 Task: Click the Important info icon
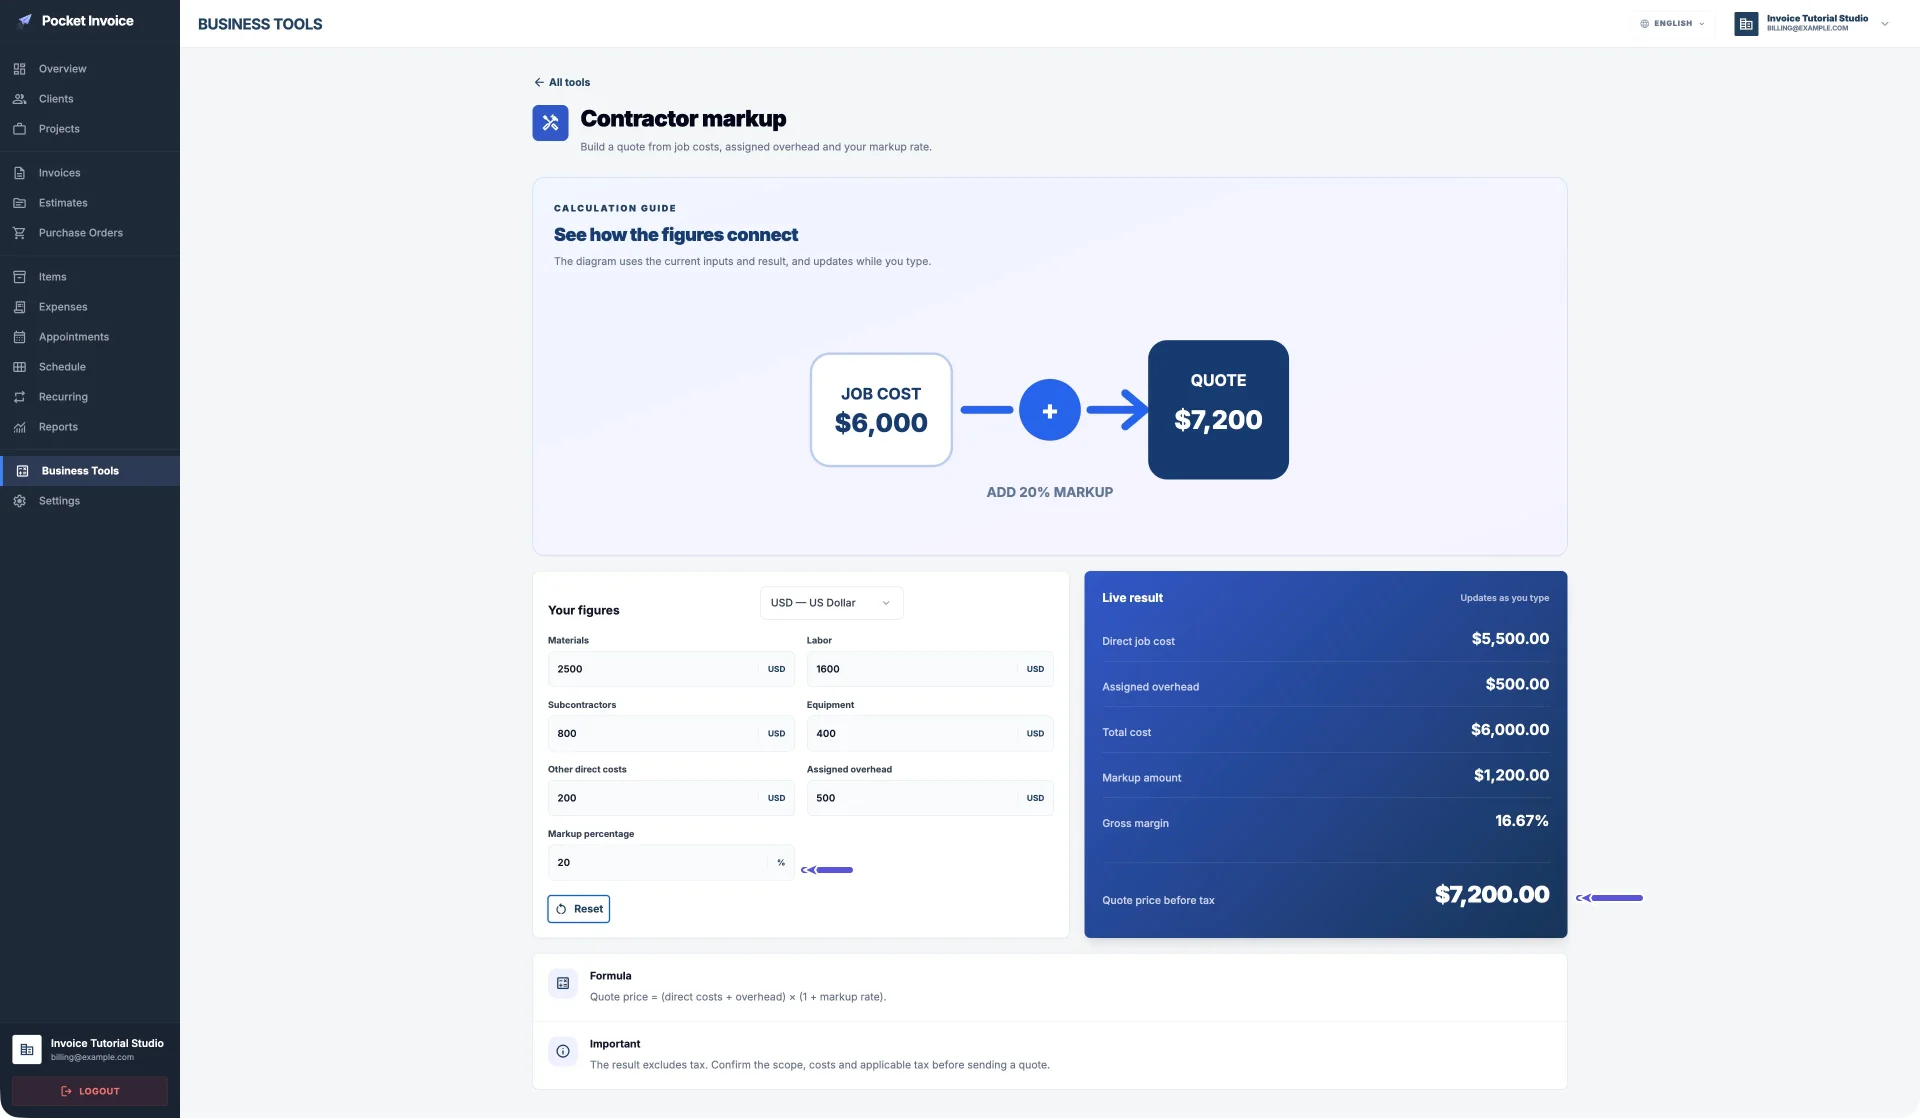tap(563, 1052)
